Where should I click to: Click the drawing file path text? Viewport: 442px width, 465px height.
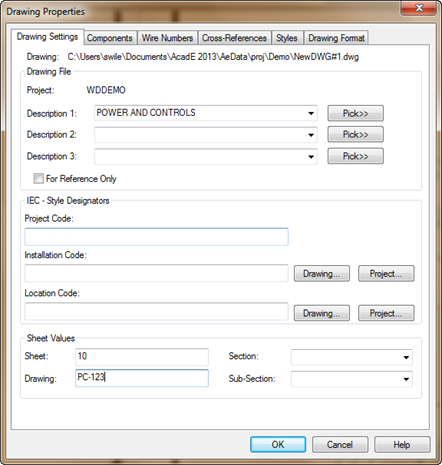point(213,57)
